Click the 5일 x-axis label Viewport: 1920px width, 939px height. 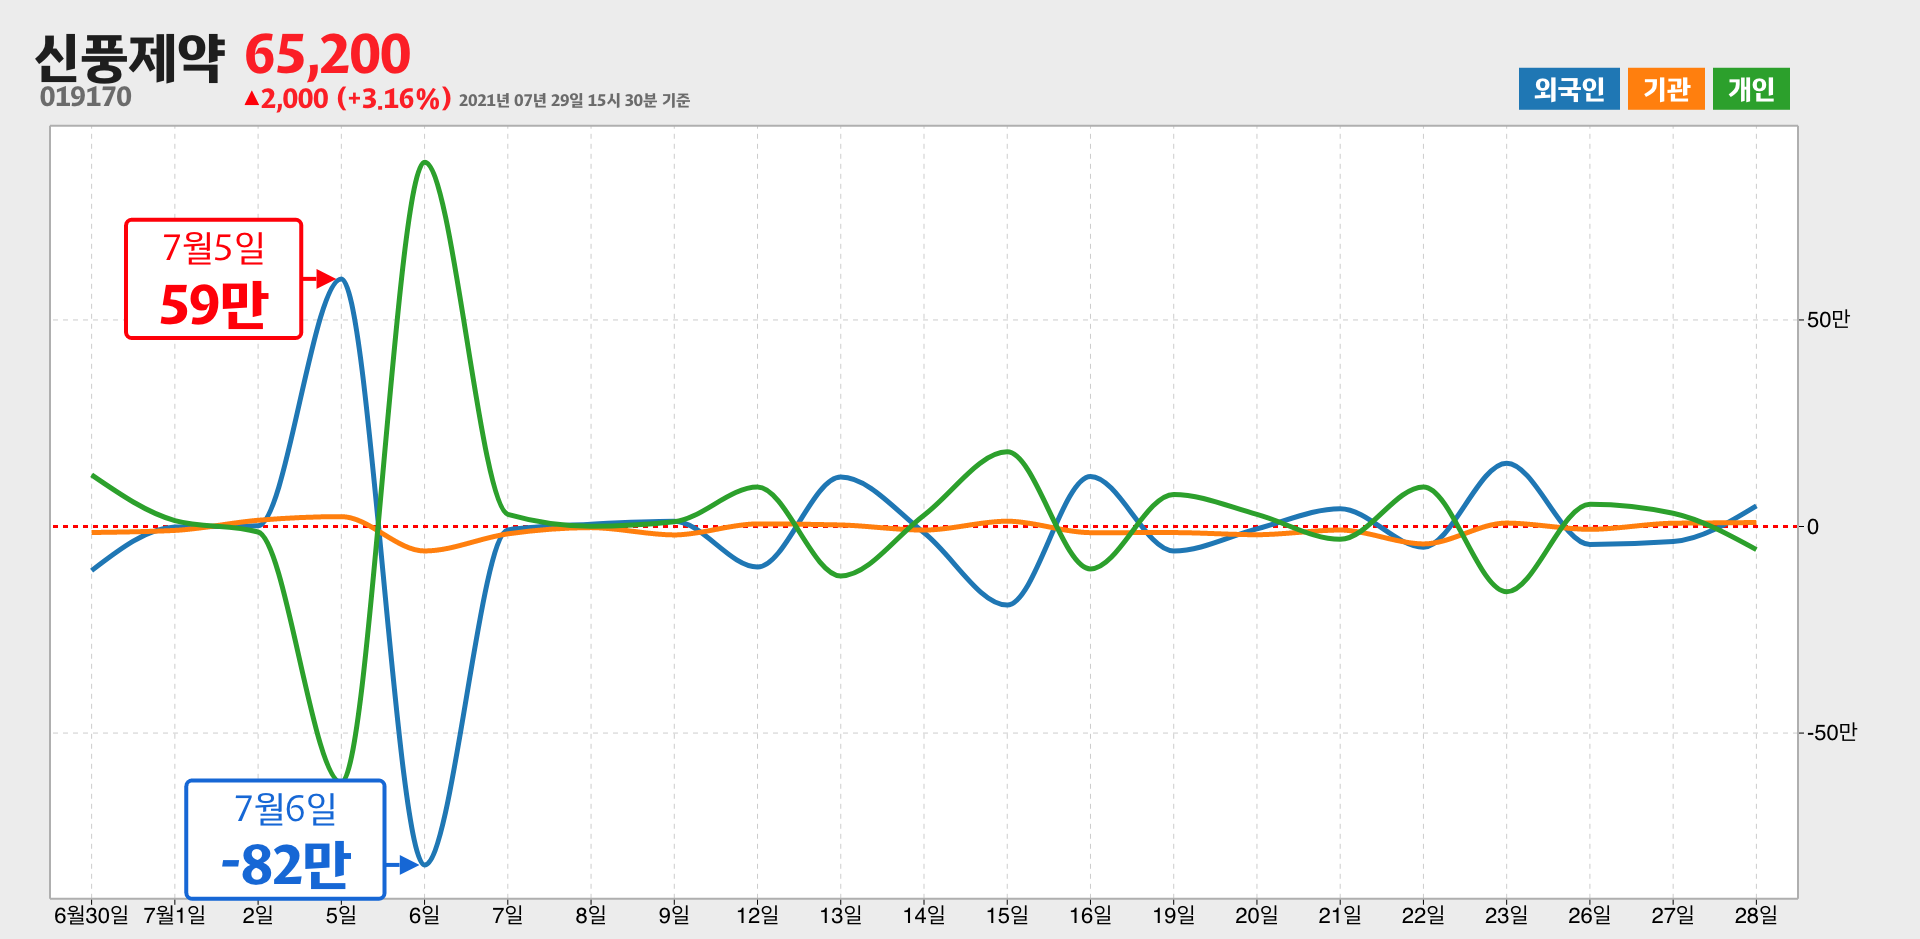(x=341, y=915)
